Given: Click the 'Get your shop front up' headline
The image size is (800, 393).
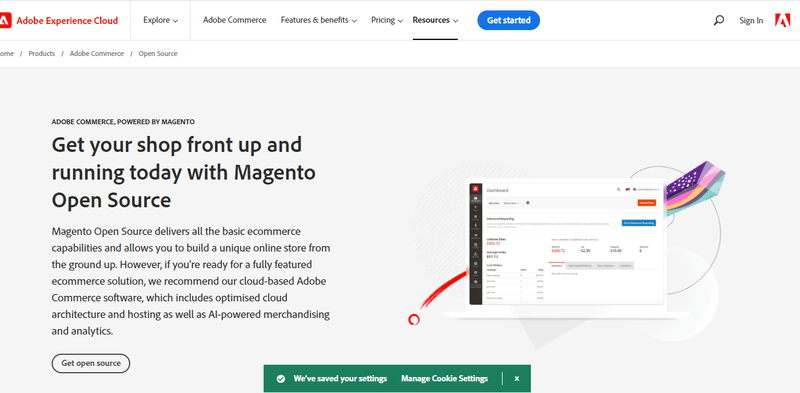Looking at the screenshot, I should pyautogui.click(x=184, y=173).
